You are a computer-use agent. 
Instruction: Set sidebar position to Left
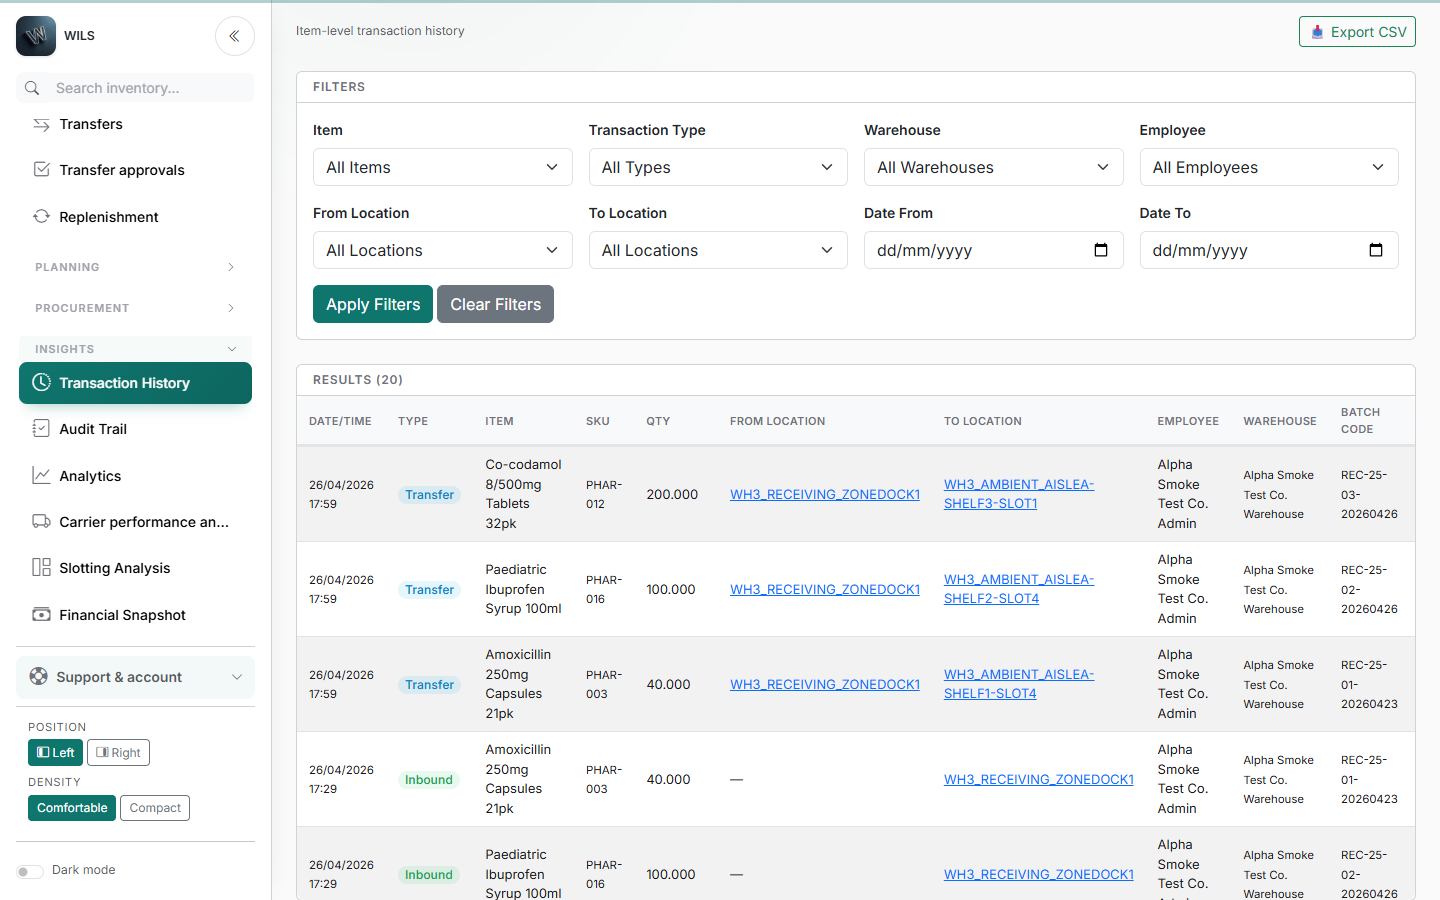pyautogui.click(x=55, y=753)
